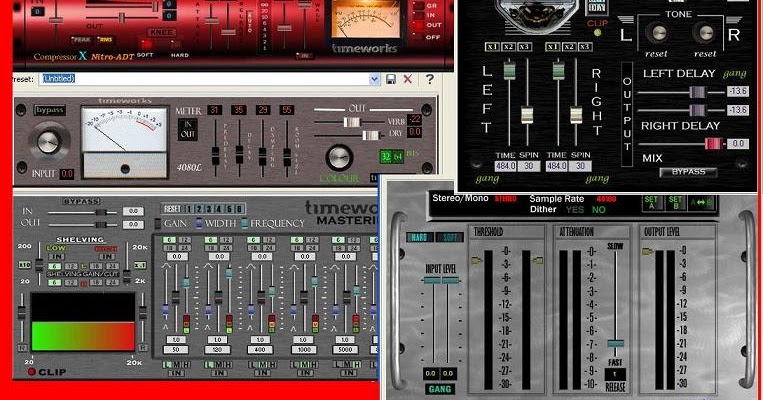The image size is (763, 400).
Task: Click the limiter release slider handle
Action: pos(615,344)
